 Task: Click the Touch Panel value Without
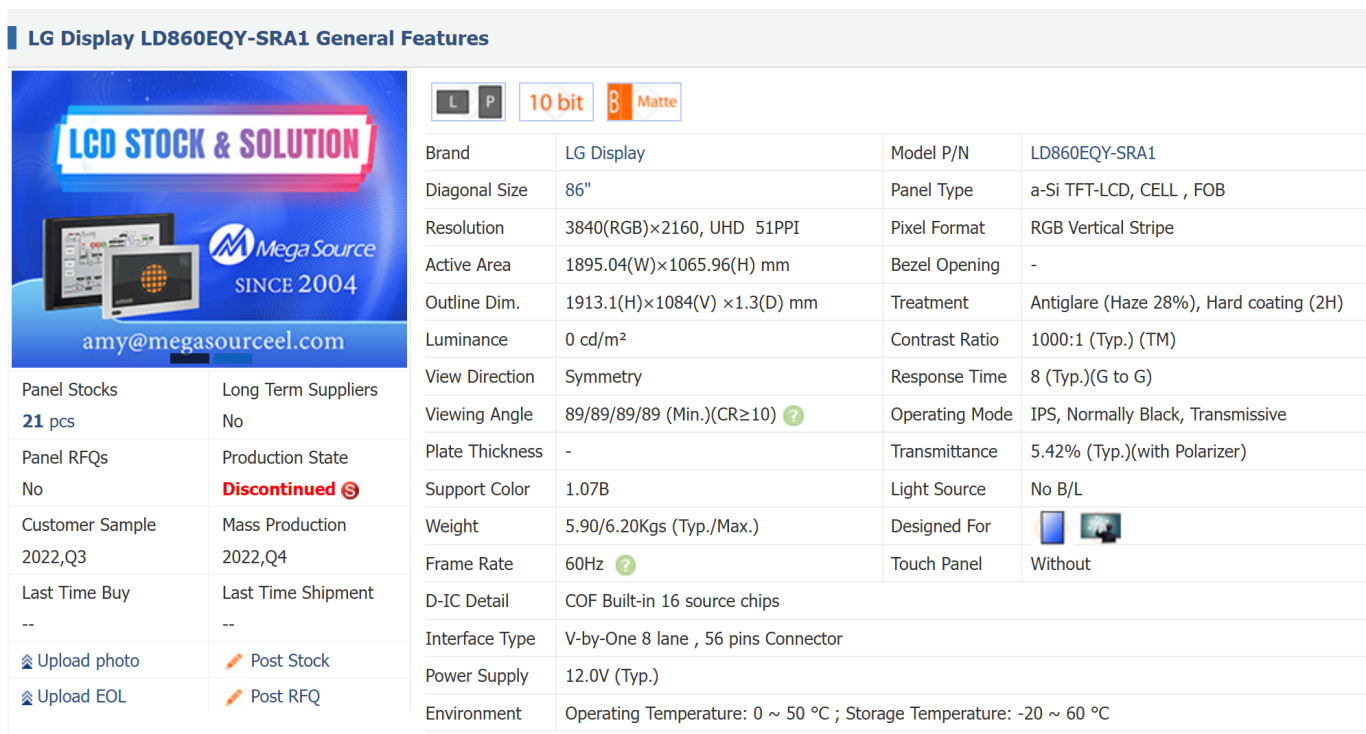click(x=1060, y=565)
